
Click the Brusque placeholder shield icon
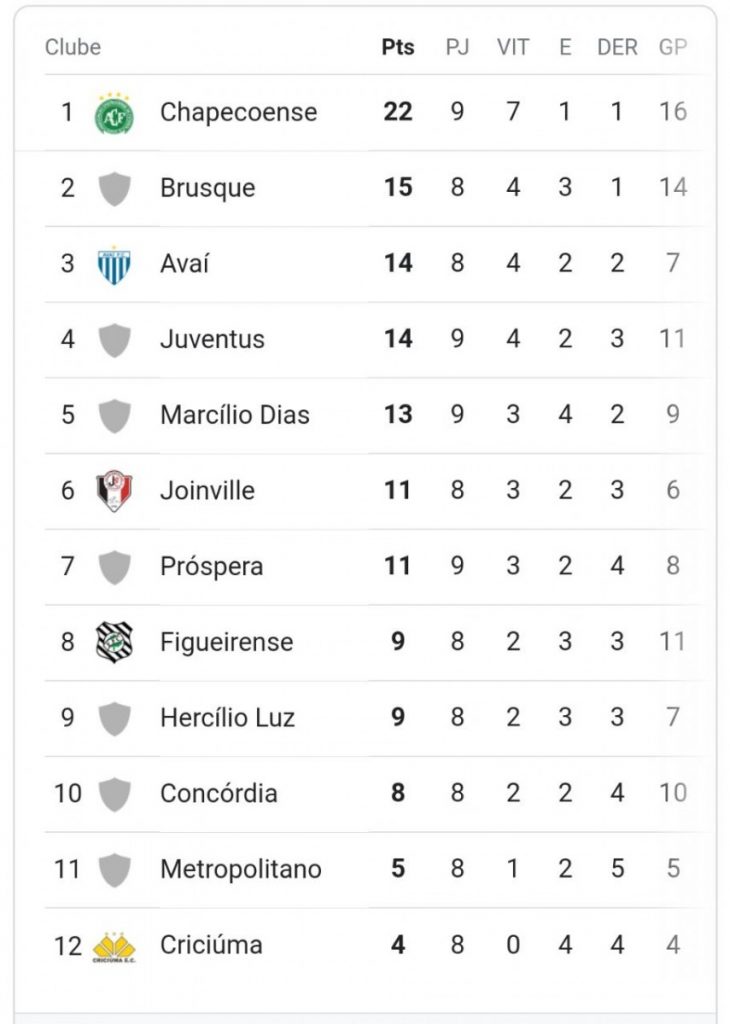pos(114,188)
